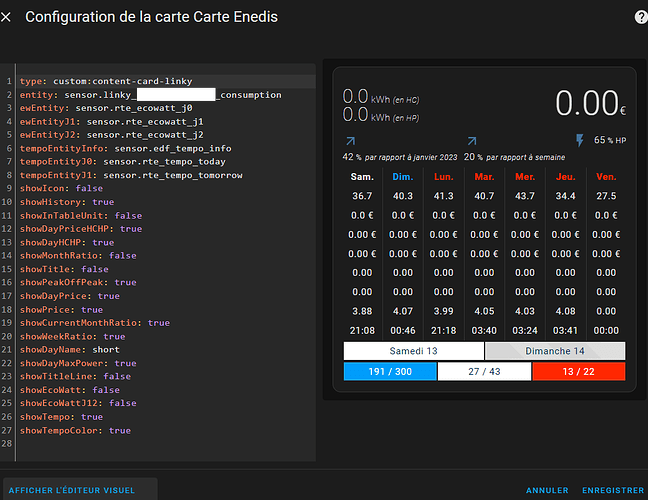Click the red Ven. day column header
The image size is (648, 500).
(x=606, y=177)
